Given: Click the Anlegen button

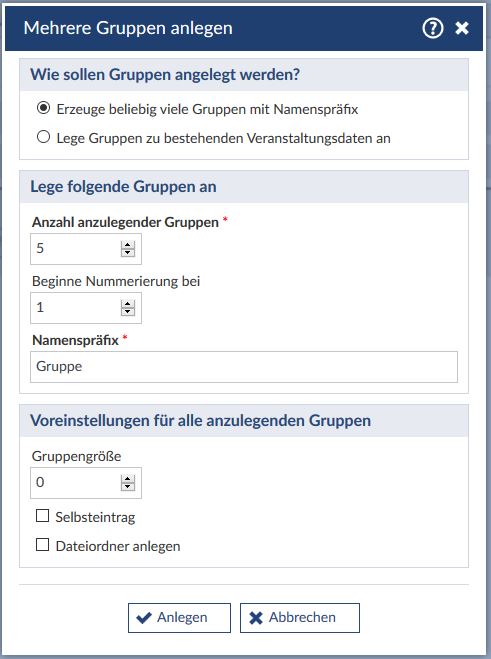Looking at the screenshot, I should point(180,618).
